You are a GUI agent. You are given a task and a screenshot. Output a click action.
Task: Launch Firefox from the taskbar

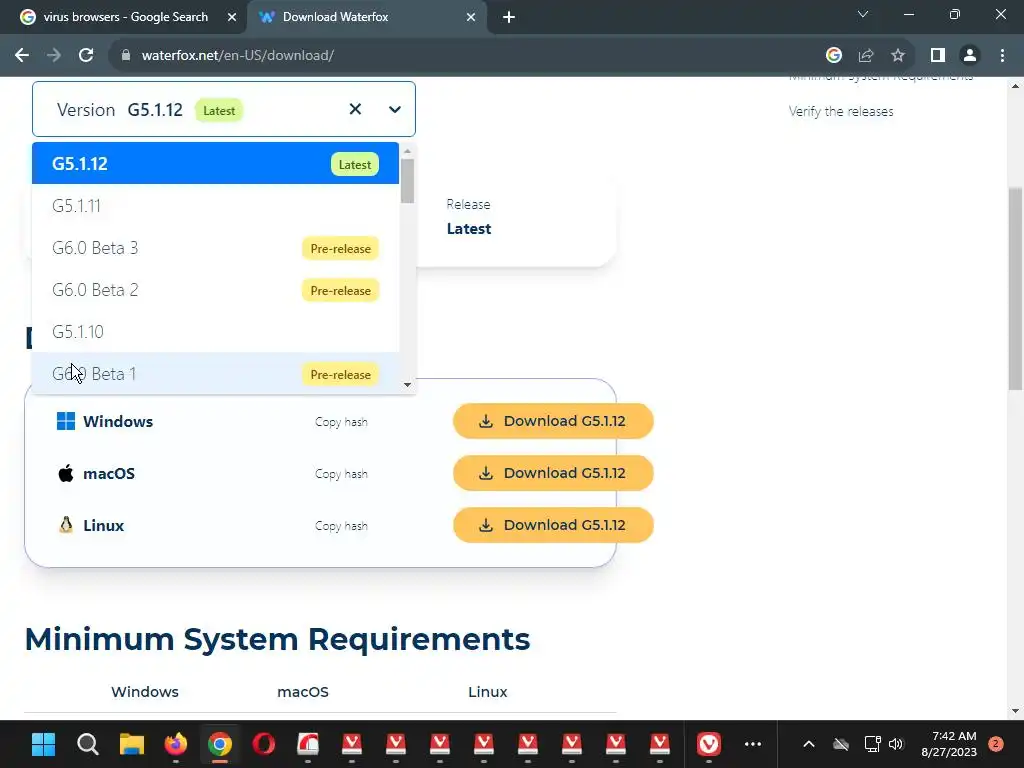point(176,744)
